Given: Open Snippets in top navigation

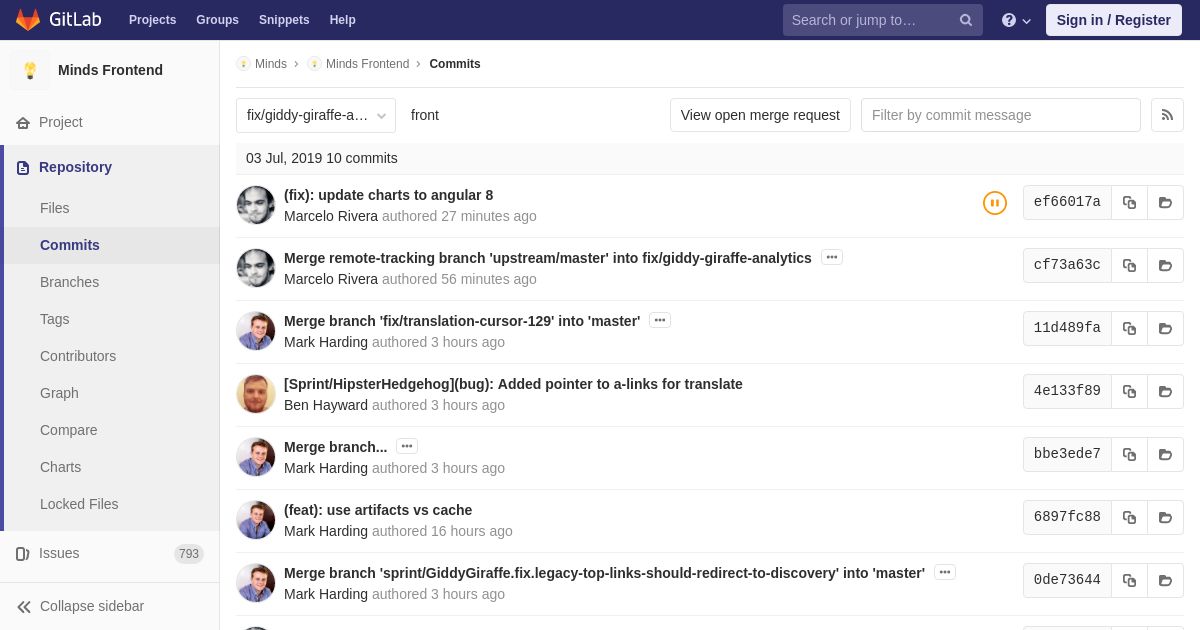Looking at the screenshot, I should (x=284, y=20).
